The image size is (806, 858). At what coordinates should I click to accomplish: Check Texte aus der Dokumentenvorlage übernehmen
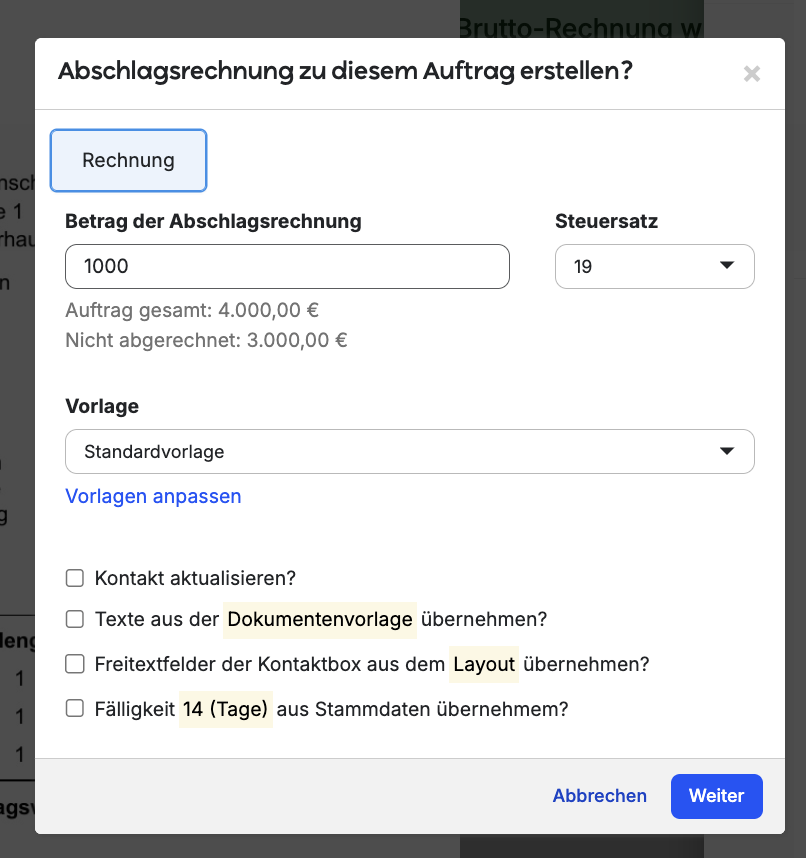coord(75,619)
